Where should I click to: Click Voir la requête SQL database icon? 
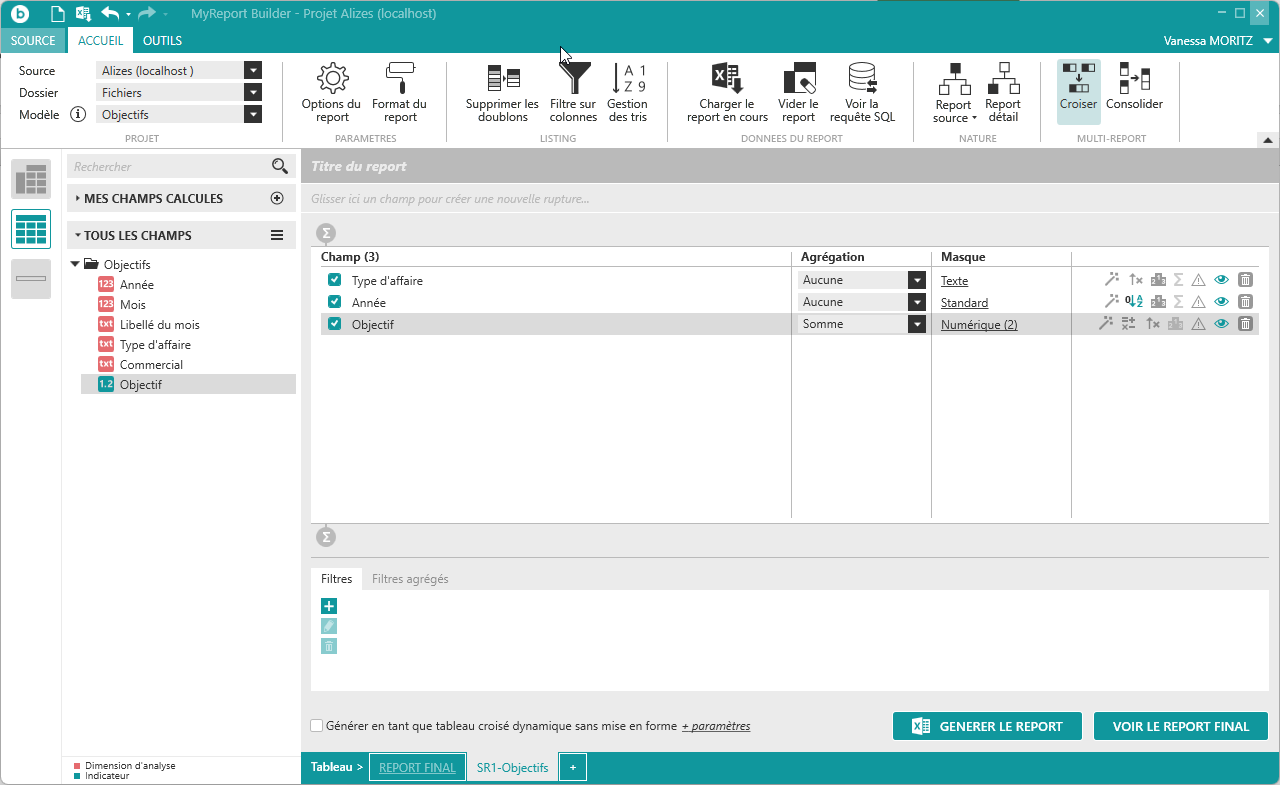[862, 79]
